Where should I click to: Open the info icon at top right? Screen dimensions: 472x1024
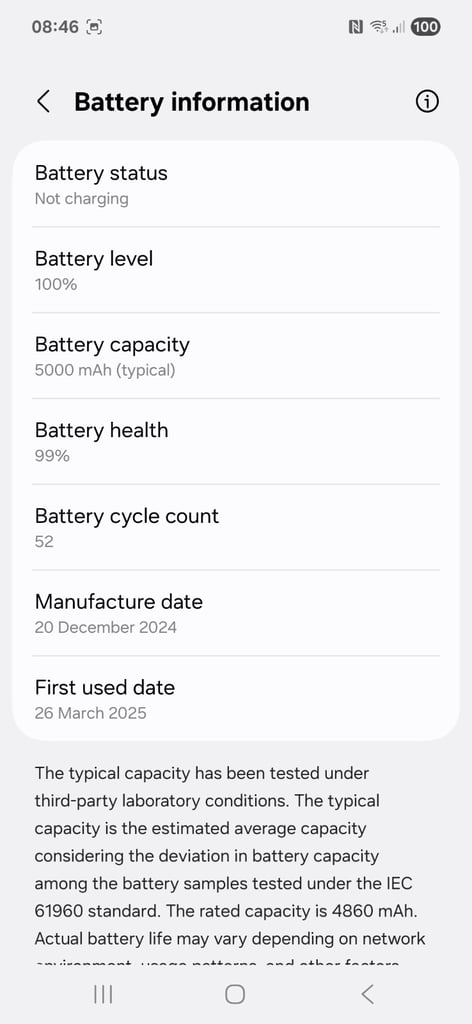[427, 102]
